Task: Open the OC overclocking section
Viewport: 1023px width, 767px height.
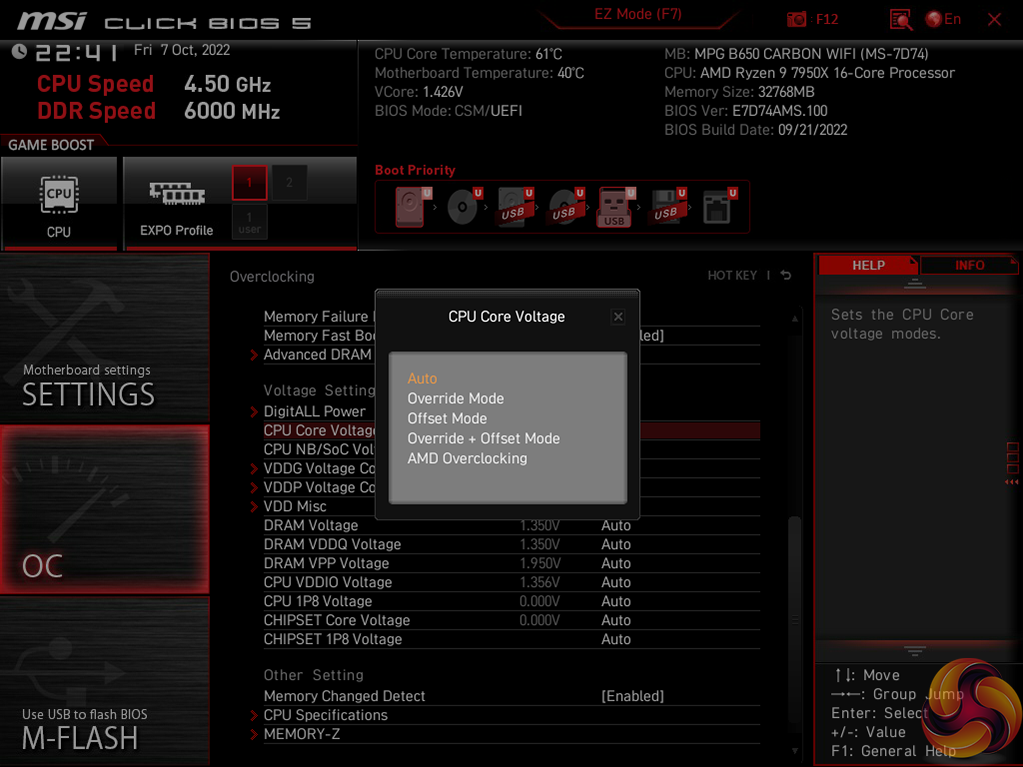Action: pos(104,509)
